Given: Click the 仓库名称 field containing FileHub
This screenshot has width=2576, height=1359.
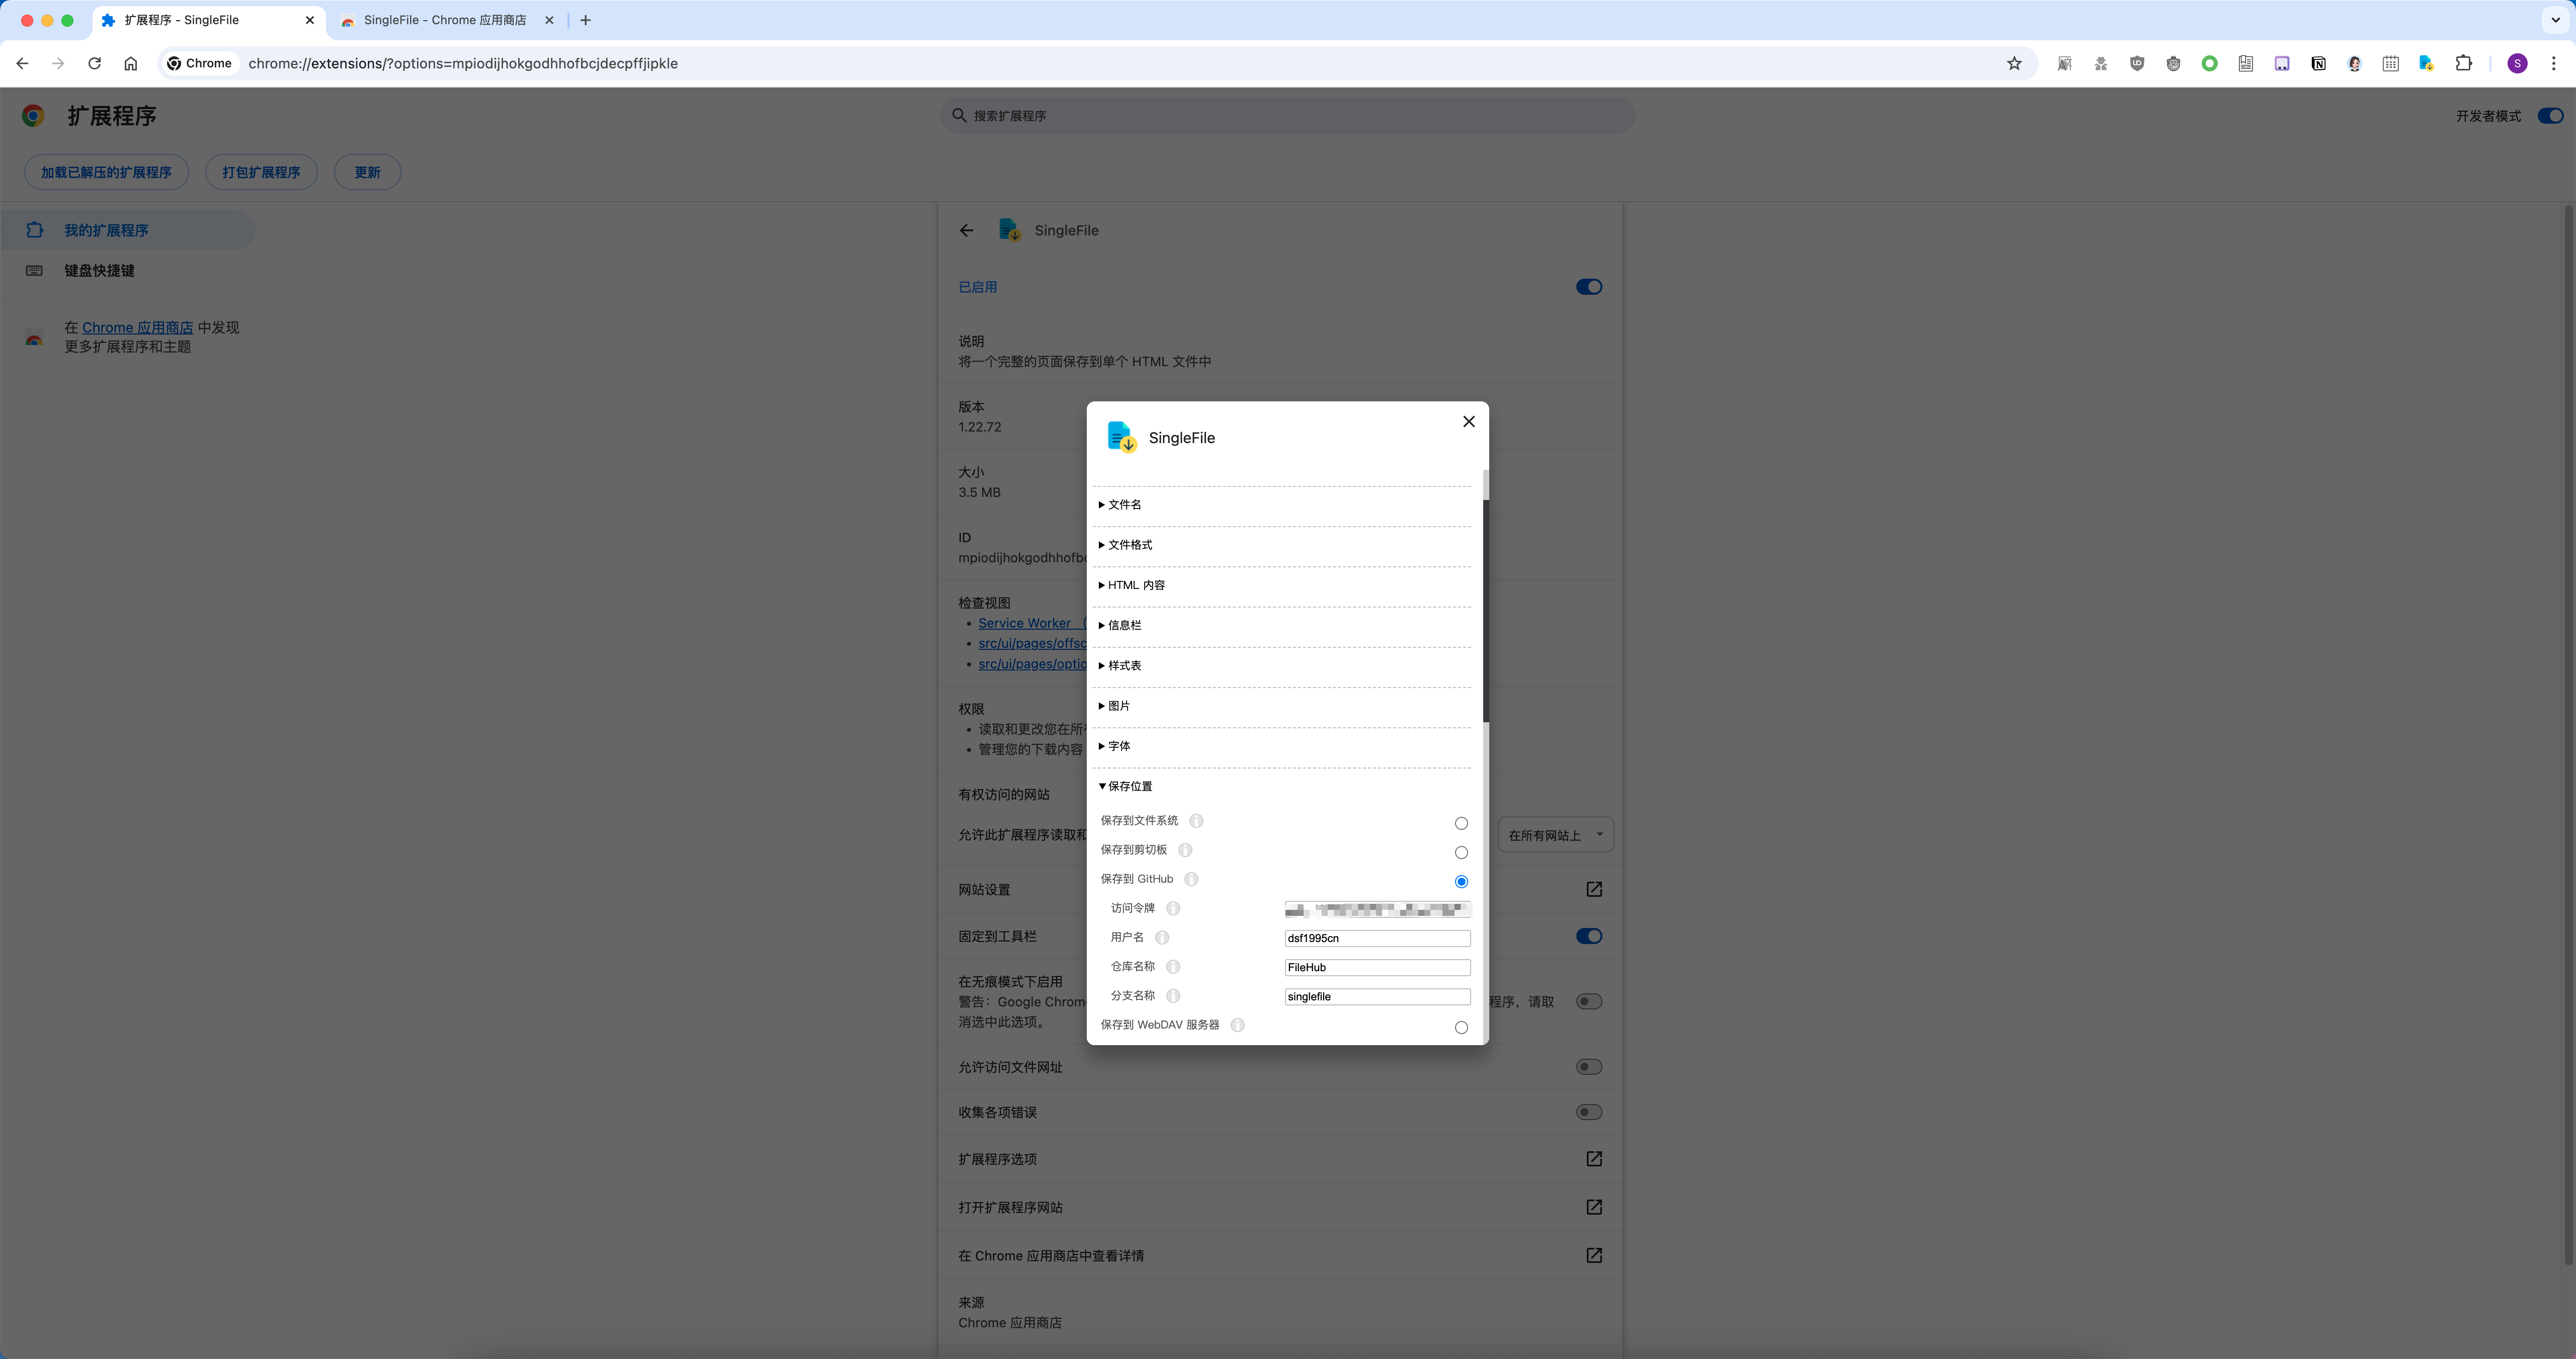Looking at the screenshot, I should [1377, 967].
